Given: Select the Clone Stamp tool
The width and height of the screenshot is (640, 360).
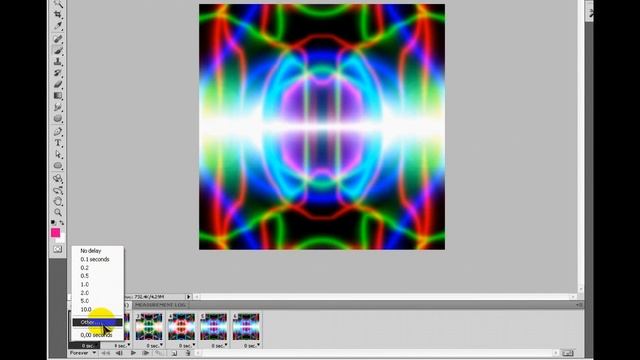Looking at the screenshot, I should click(x=58, y=62).
